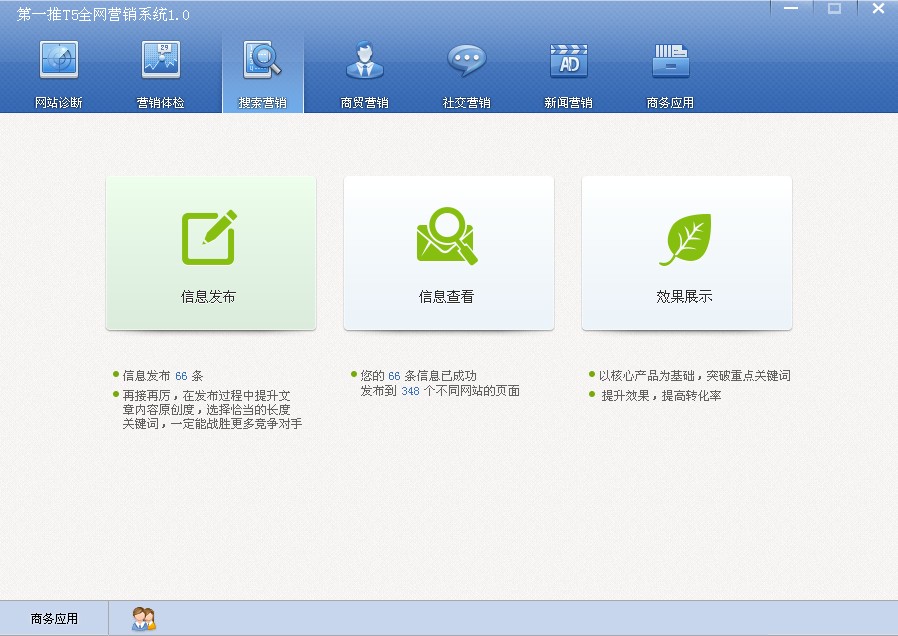
Task: Click the green leaf icon for 效果展示
Action: [685, 239]
